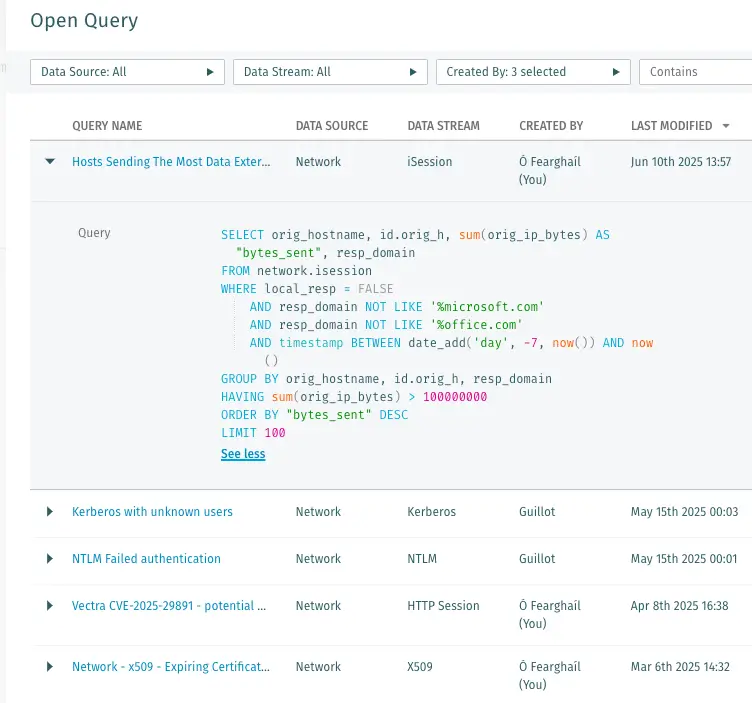Click the WHERE local_resp = FALSE line
The image size is (752, 703).
(x=307, y=289)
